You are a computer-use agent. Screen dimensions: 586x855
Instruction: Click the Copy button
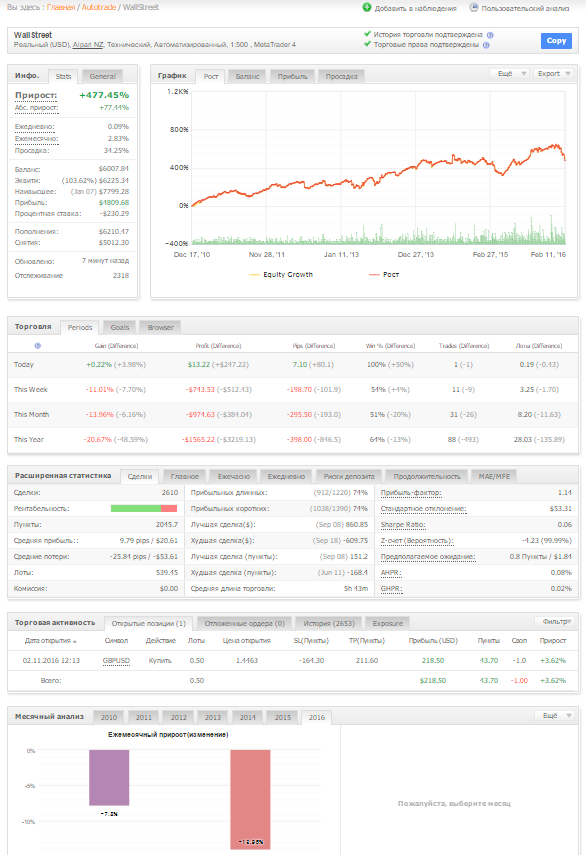(556, 41)
